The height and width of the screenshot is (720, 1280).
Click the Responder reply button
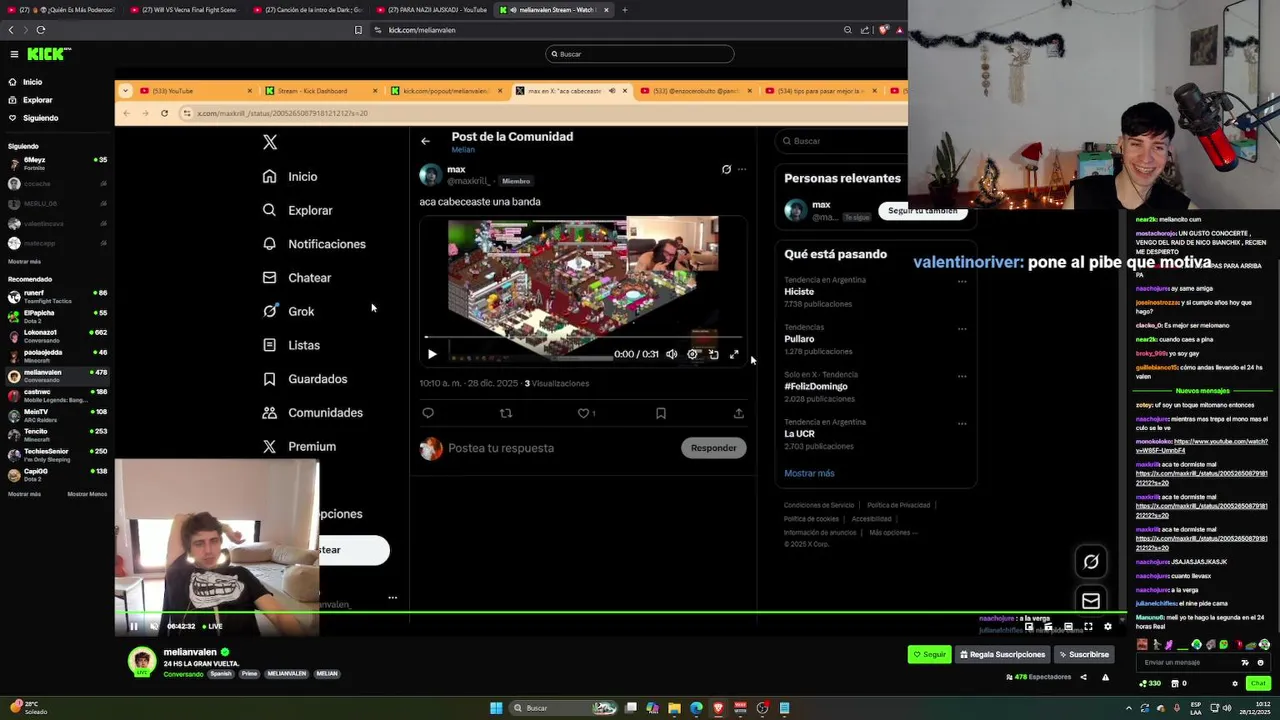click(x=714, y=448)
